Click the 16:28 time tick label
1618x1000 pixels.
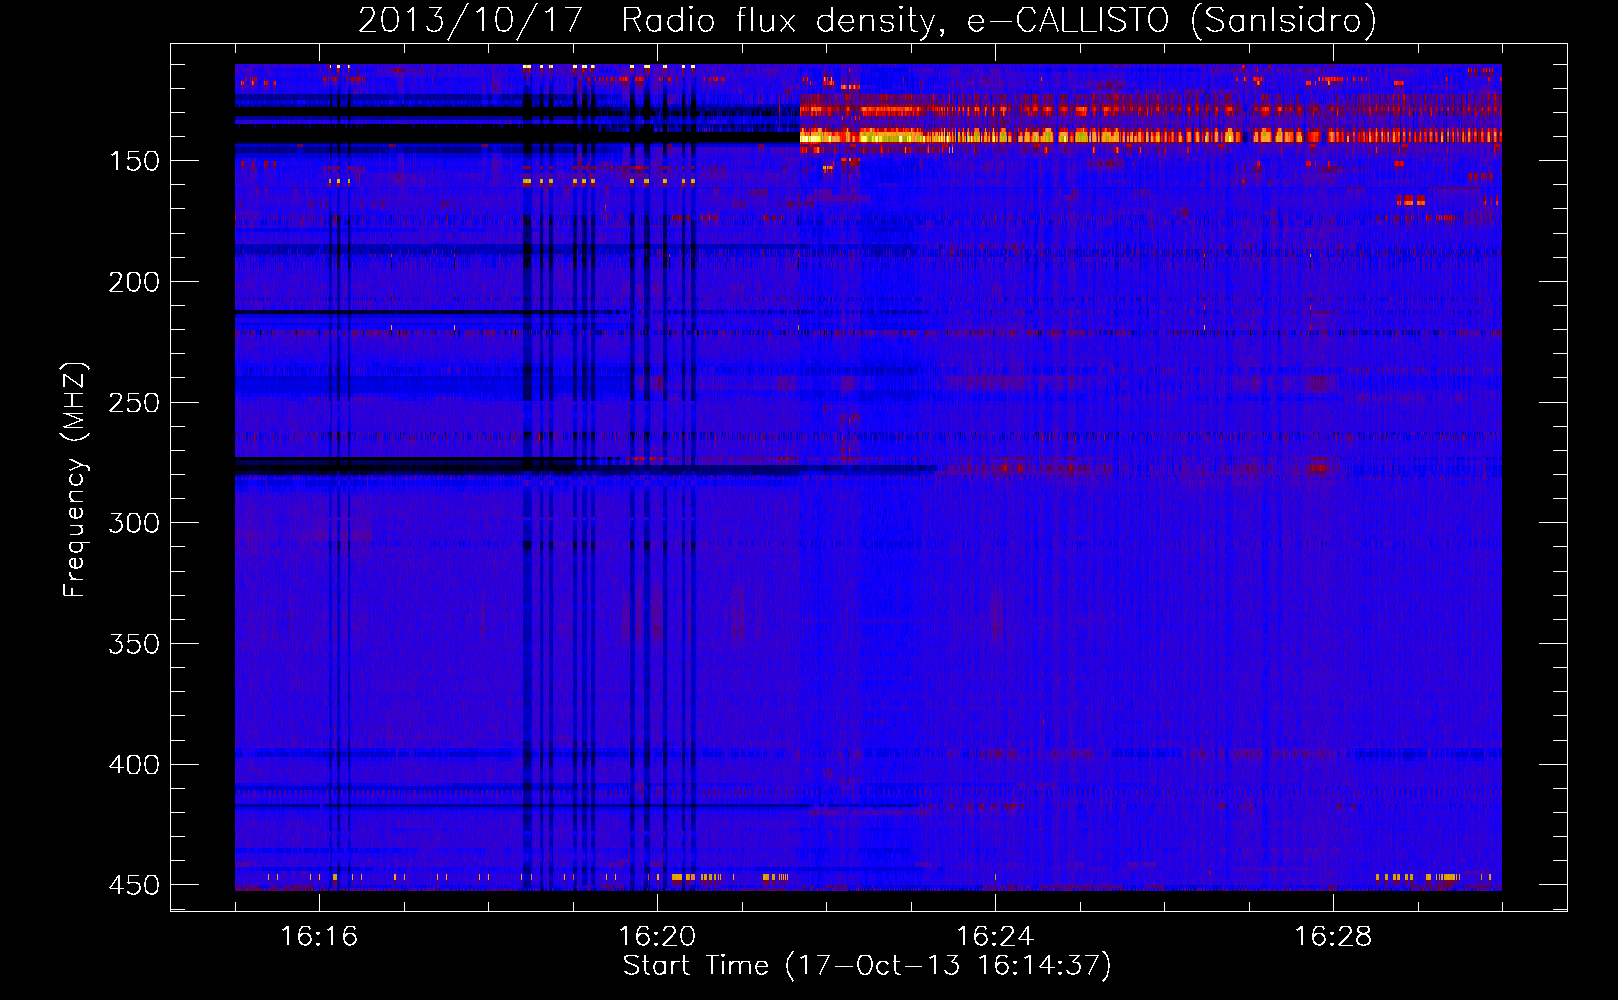pyautogui.click(x=1333, y=936)
